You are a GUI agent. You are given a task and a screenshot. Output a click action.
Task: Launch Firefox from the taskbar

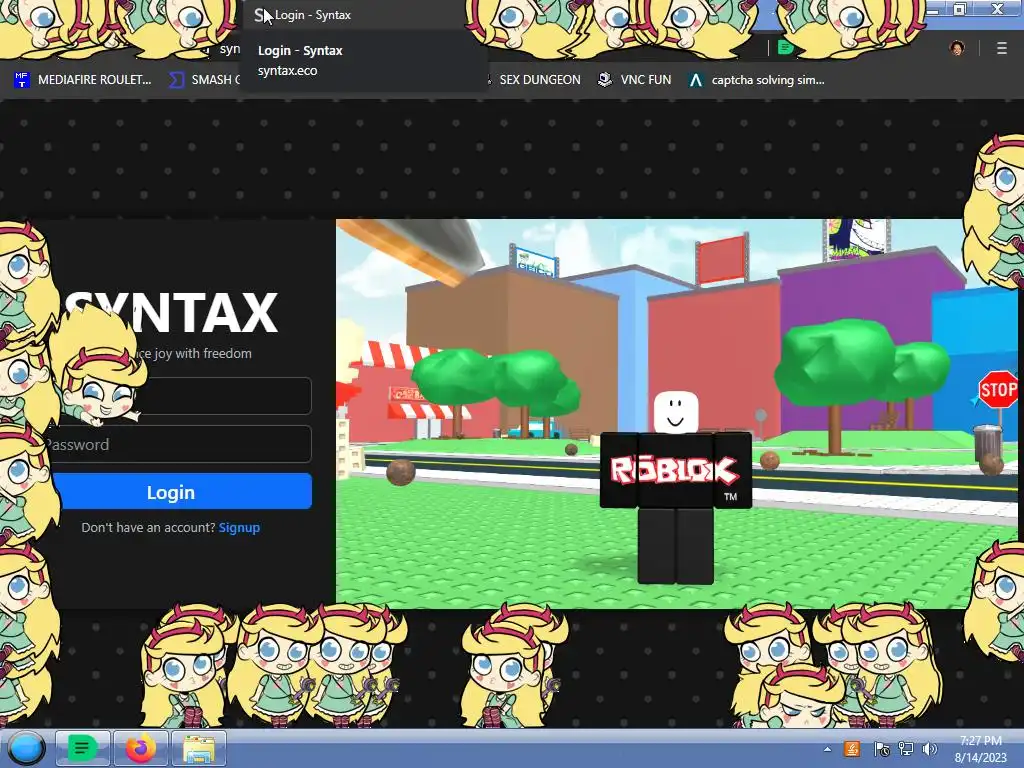click(141, 748)
